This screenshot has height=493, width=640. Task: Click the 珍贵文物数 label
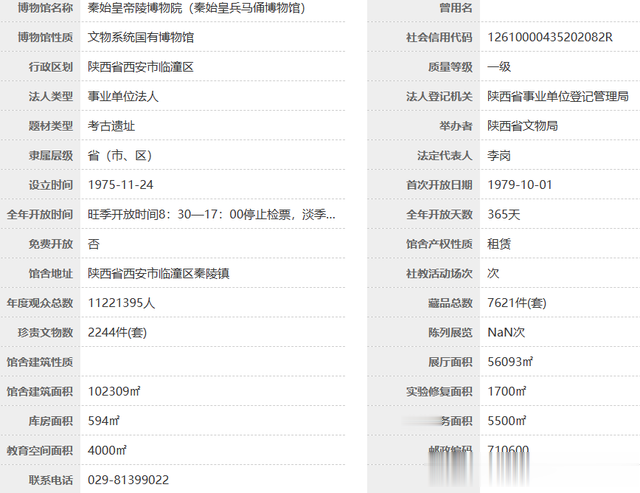point(45,333)
